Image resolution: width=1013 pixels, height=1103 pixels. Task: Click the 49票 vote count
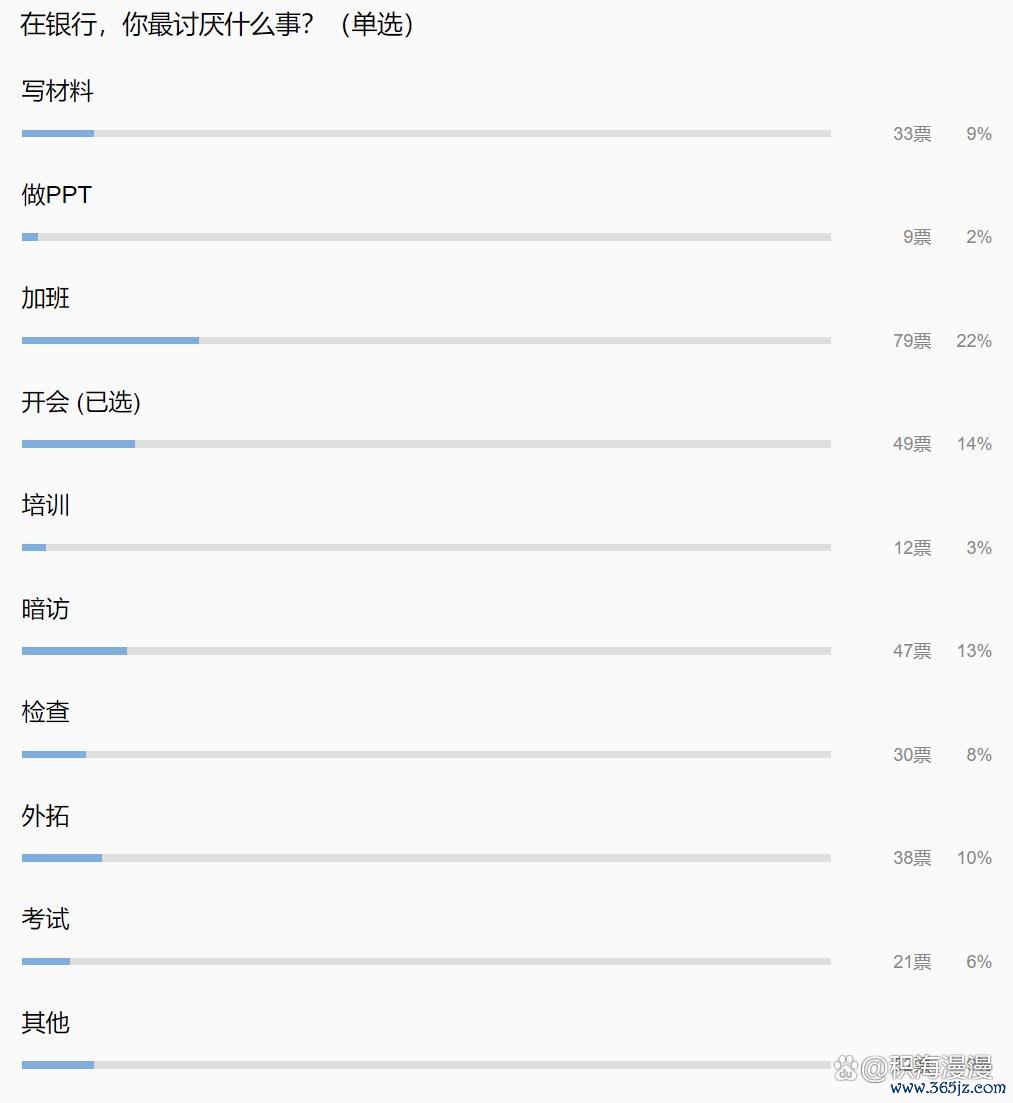coord(912,445)
